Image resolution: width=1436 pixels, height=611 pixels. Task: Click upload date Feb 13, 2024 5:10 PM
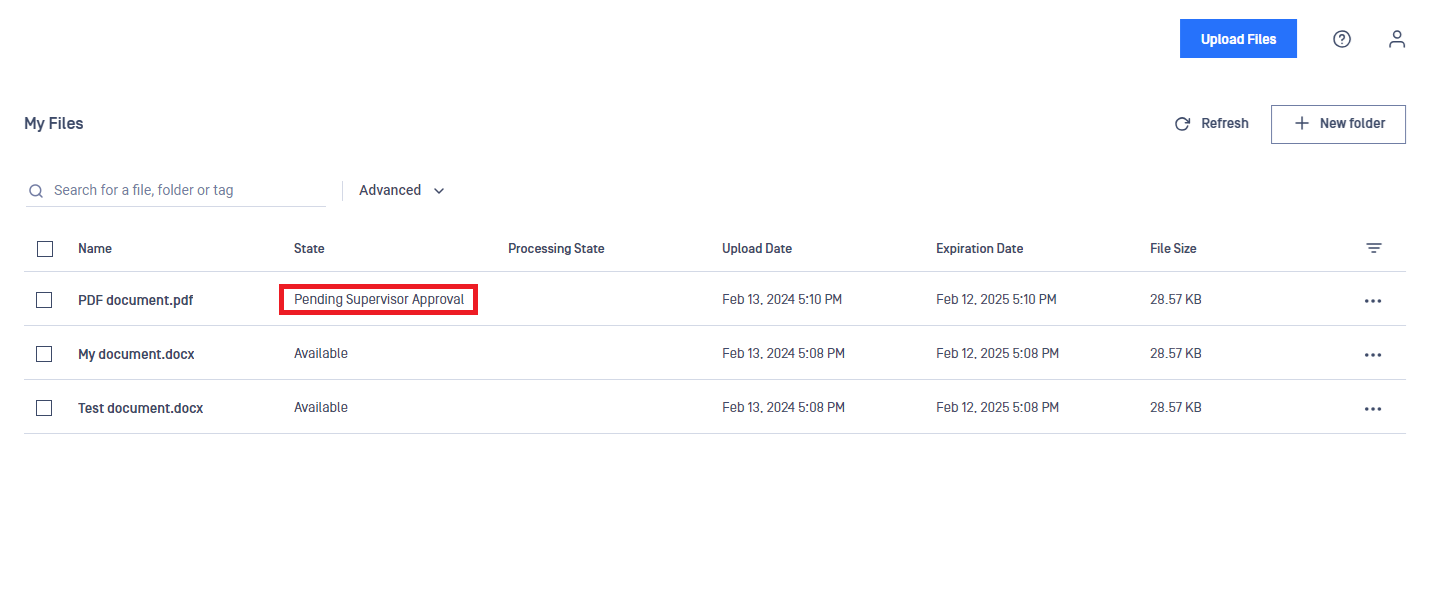[782, 299]
